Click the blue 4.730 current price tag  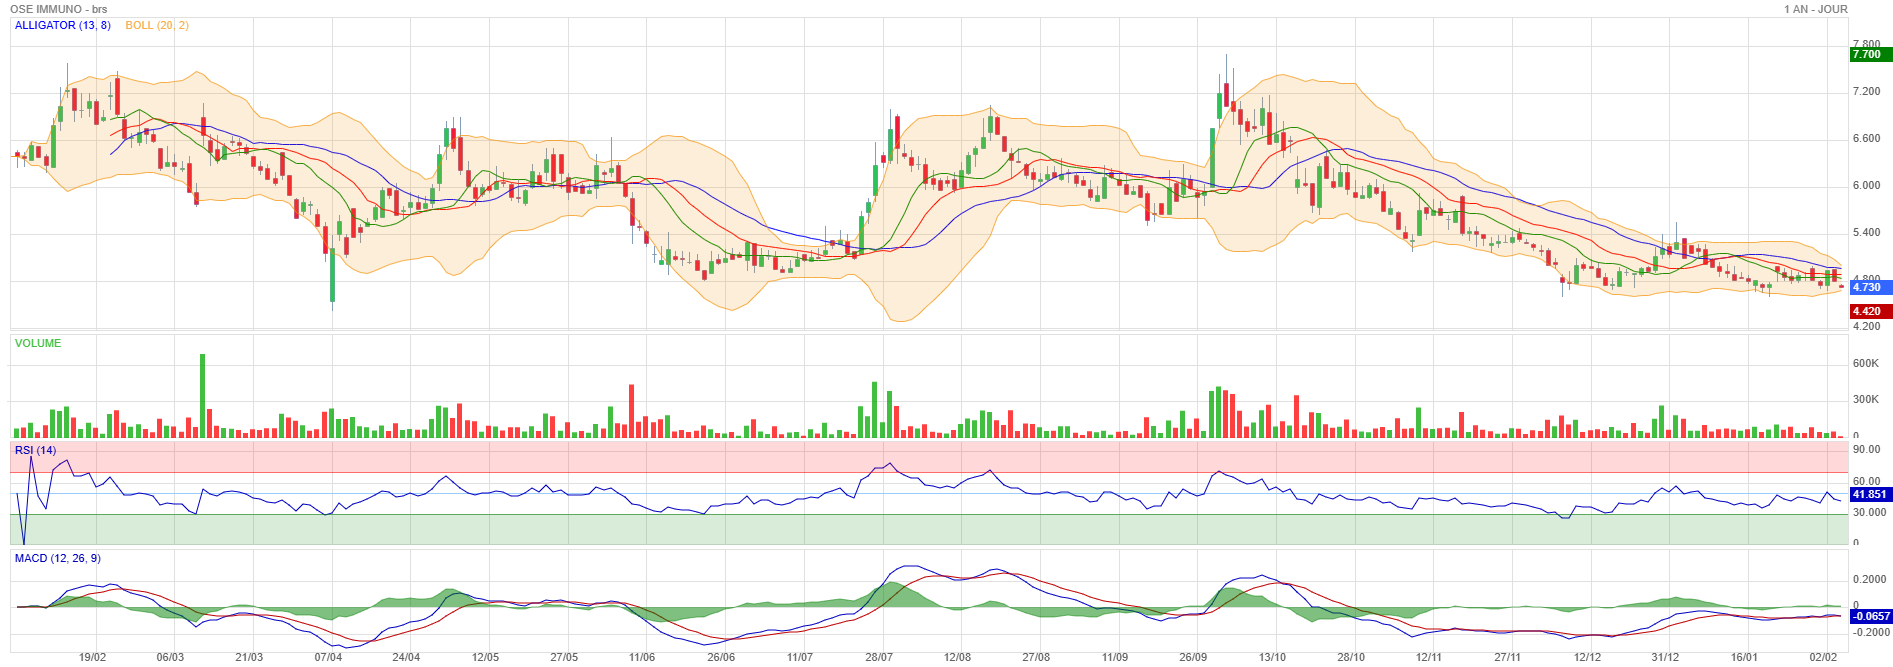click(x=1869, y=287)
